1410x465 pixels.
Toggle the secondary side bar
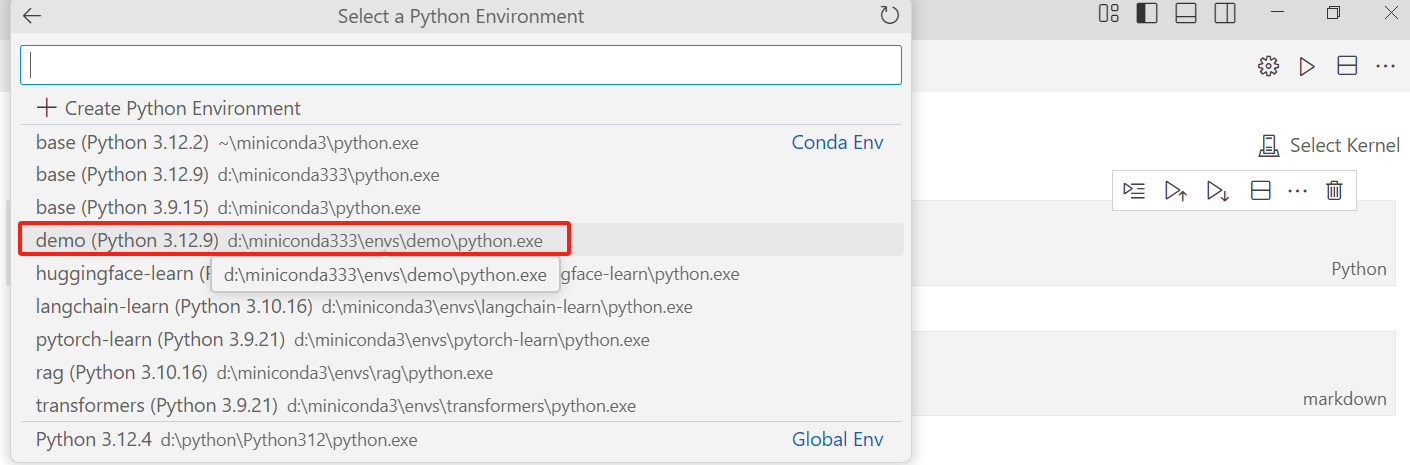tap(1225, 14)
